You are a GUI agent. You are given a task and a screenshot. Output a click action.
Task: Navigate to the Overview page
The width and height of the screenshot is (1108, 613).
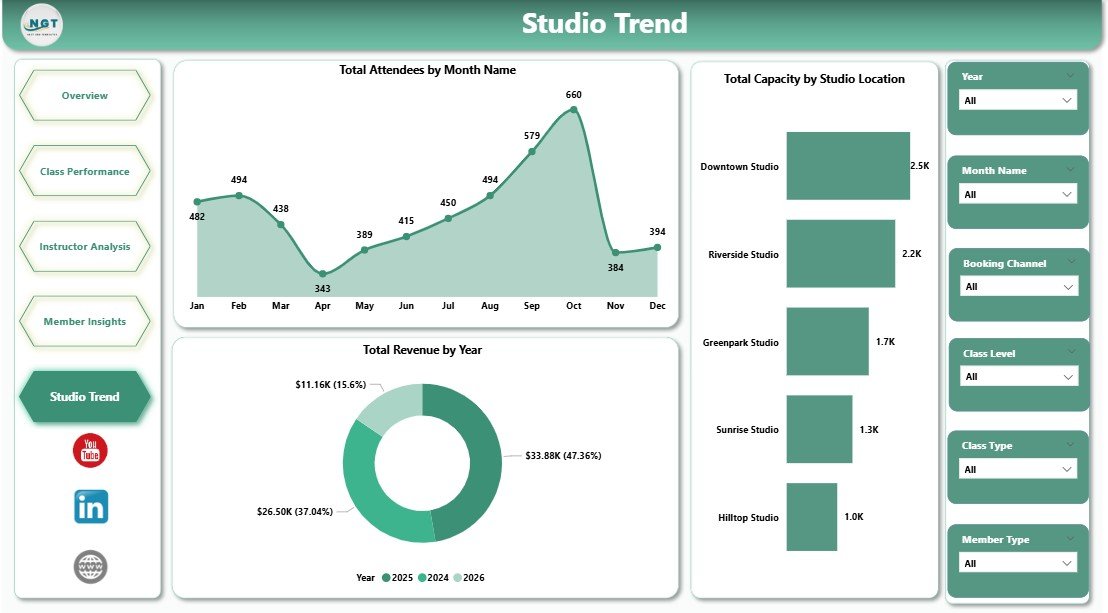point(85,95)
